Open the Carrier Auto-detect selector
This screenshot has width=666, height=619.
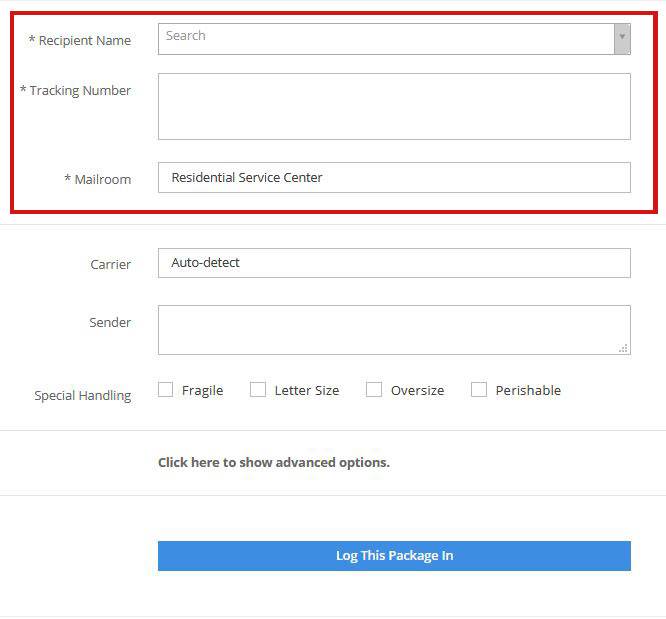[394, 263]
